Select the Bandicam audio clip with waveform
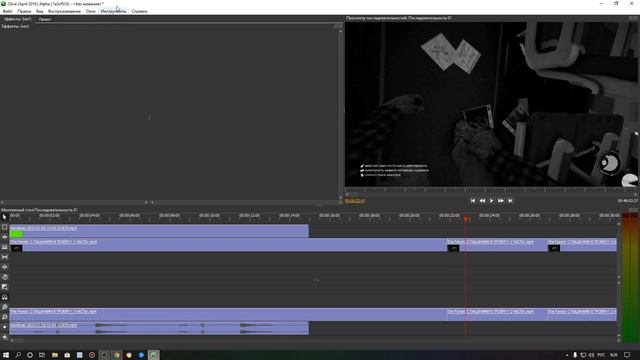The height and width of the screenshot is (360, 640). [159, 329]
